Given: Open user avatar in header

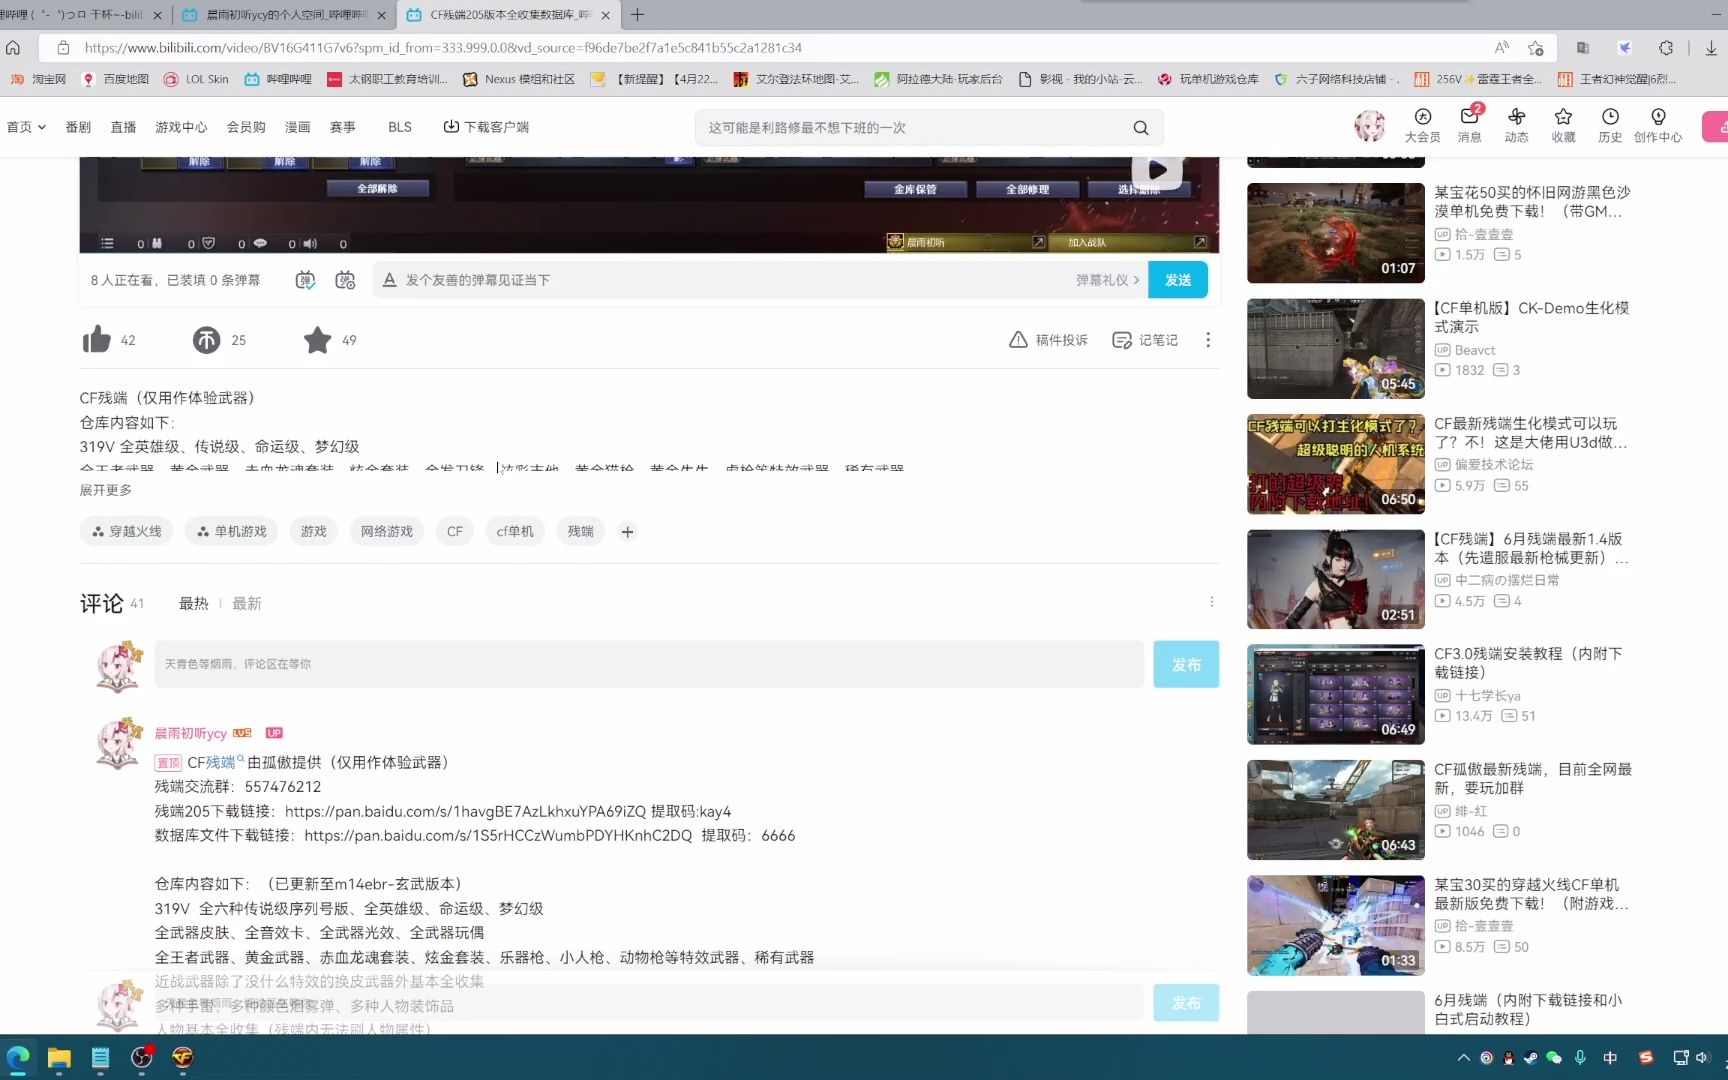Looking at the screenshot, I should pyautogui.click(x=1369, y=127).
